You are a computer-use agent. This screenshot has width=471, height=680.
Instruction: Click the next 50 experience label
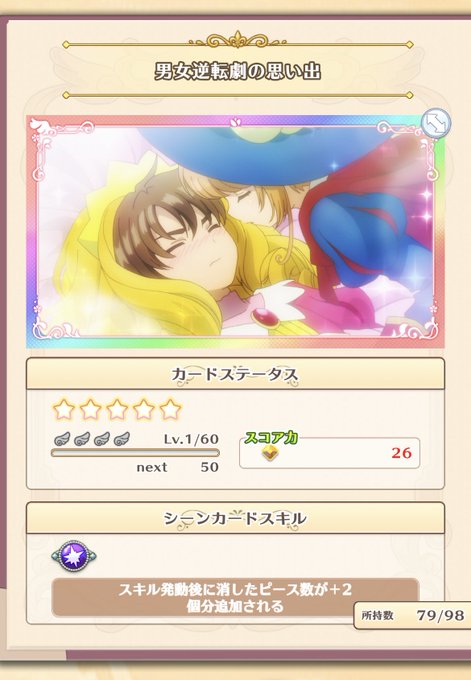(177, 467)
